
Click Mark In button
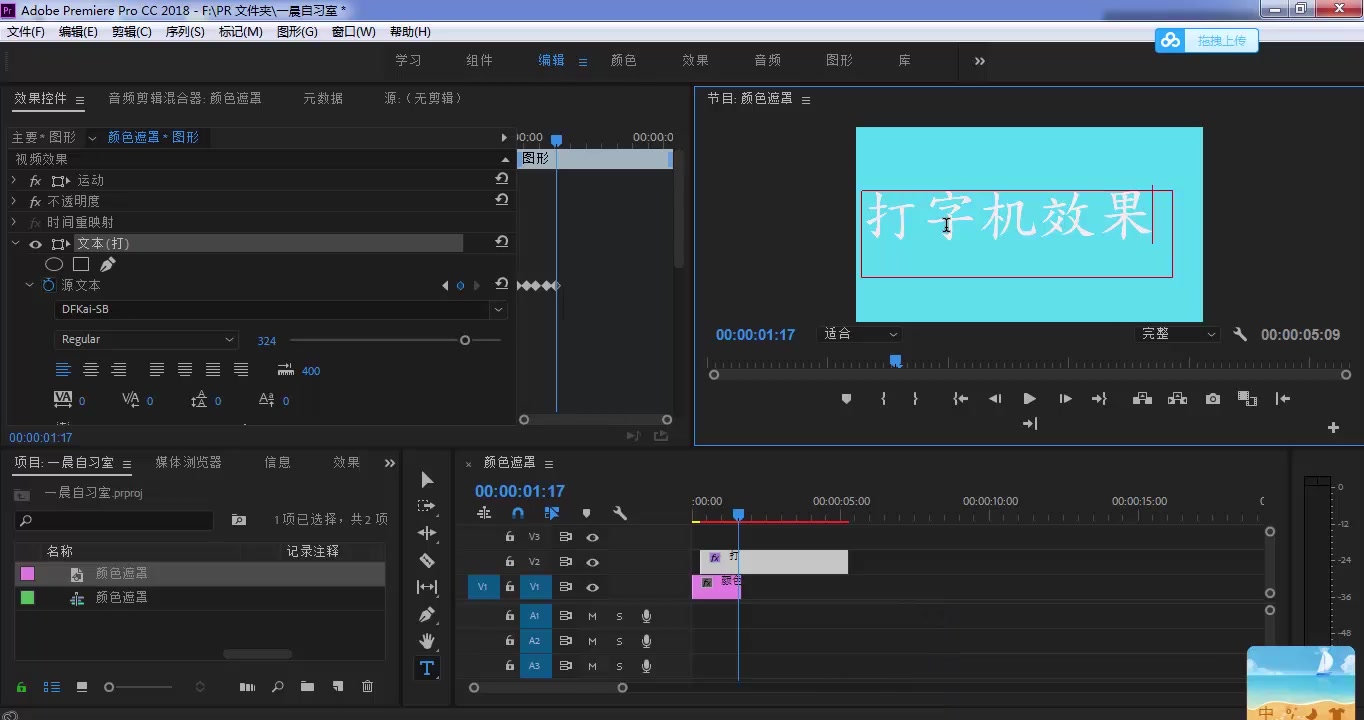883,399
